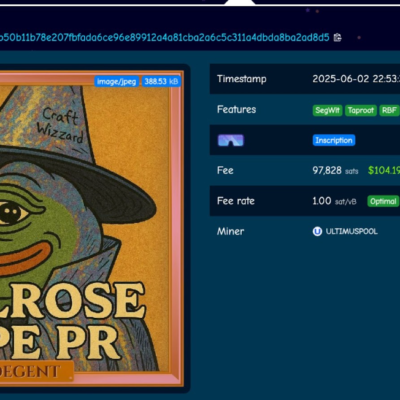
Task: Click the image/jpeg content type label
Action: click(116, 81)
